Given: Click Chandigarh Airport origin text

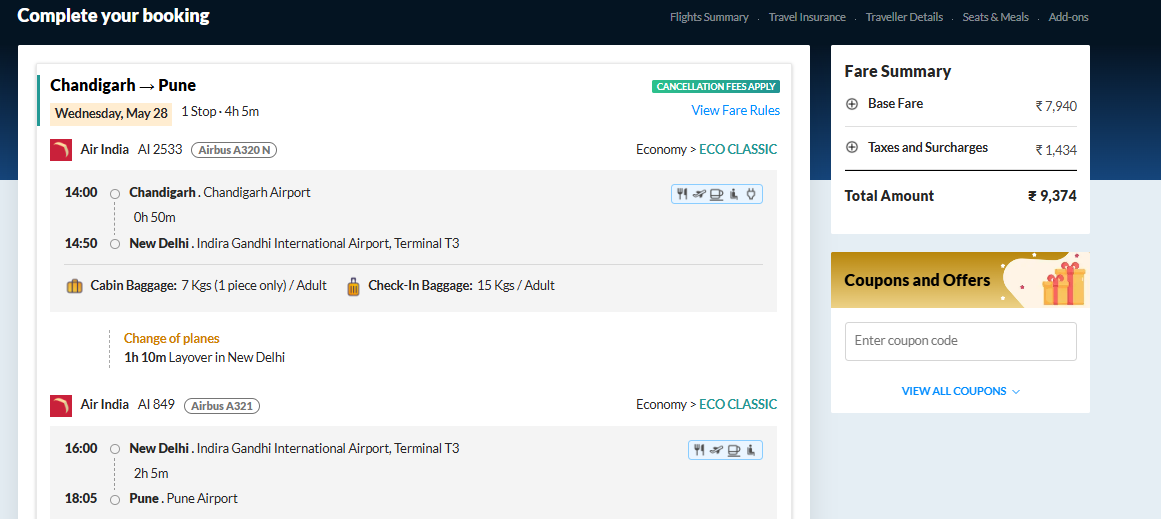Looking at the screenshot, I should [x=257, y=192].
